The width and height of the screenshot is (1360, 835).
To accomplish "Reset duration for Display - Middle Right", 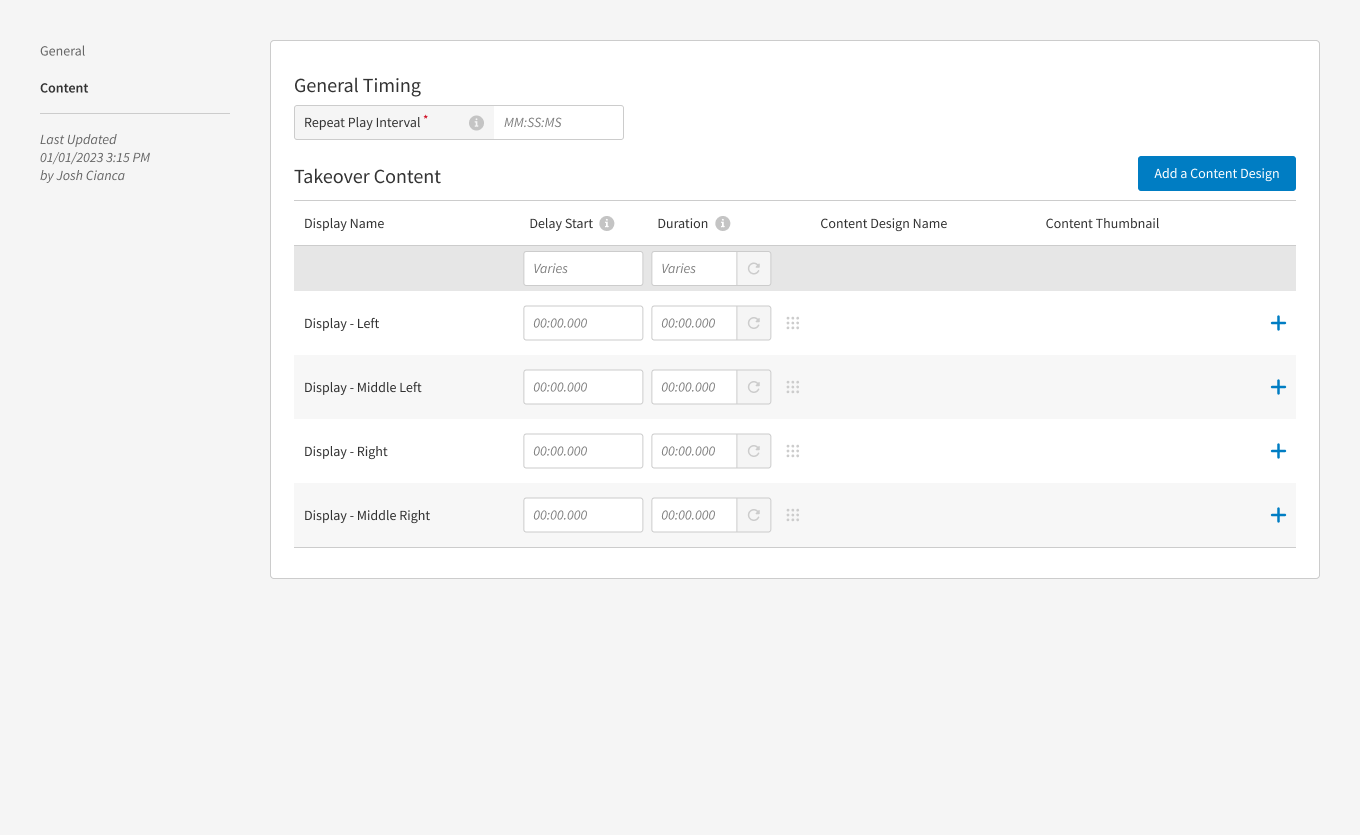I will pyautogui.click(x=754, y=515).
